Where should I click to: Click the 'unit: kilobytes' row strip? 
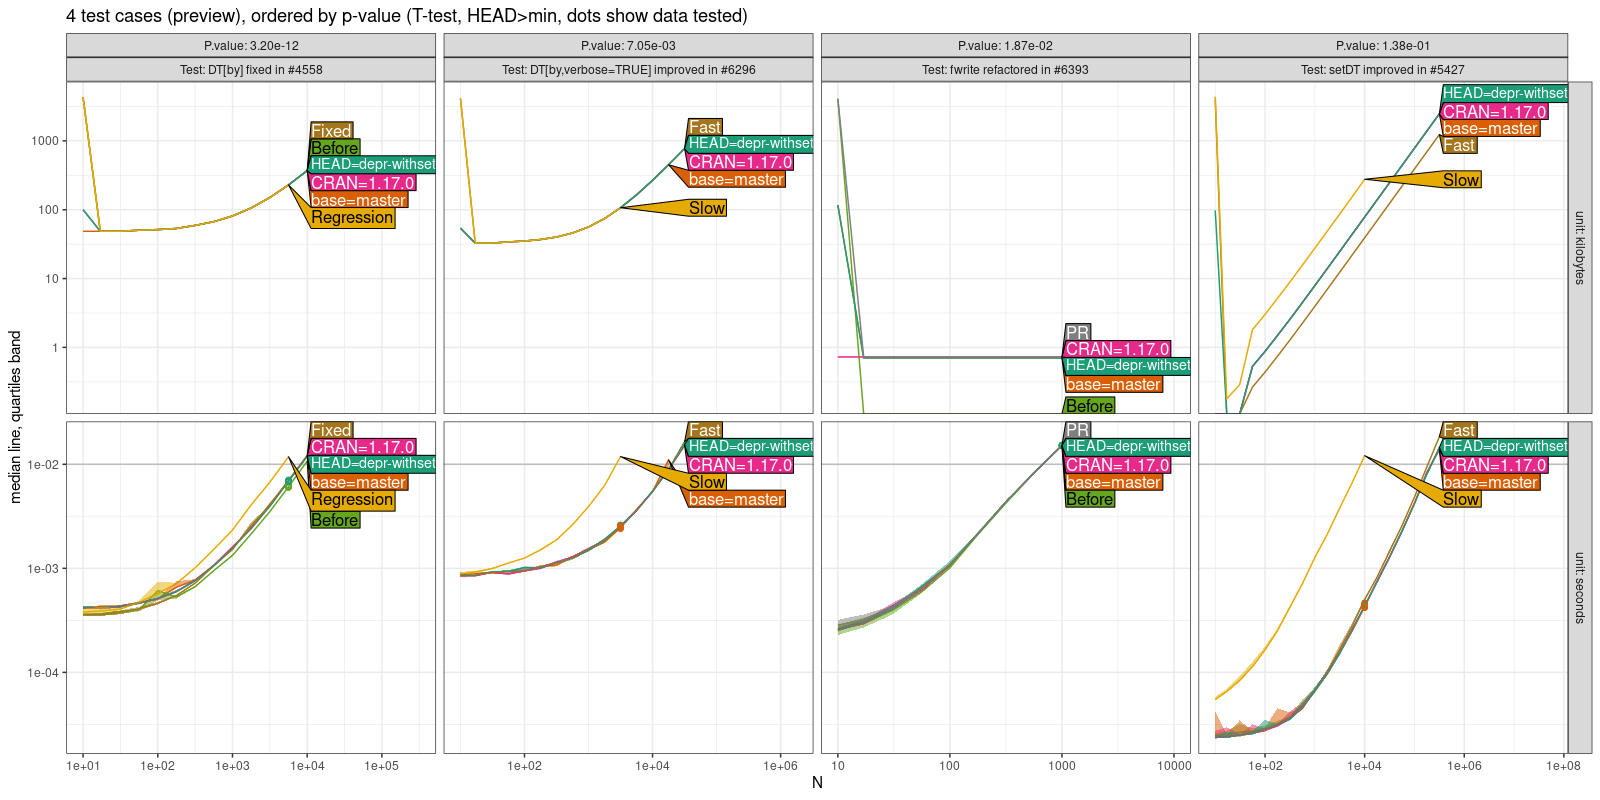[1579, 248]
